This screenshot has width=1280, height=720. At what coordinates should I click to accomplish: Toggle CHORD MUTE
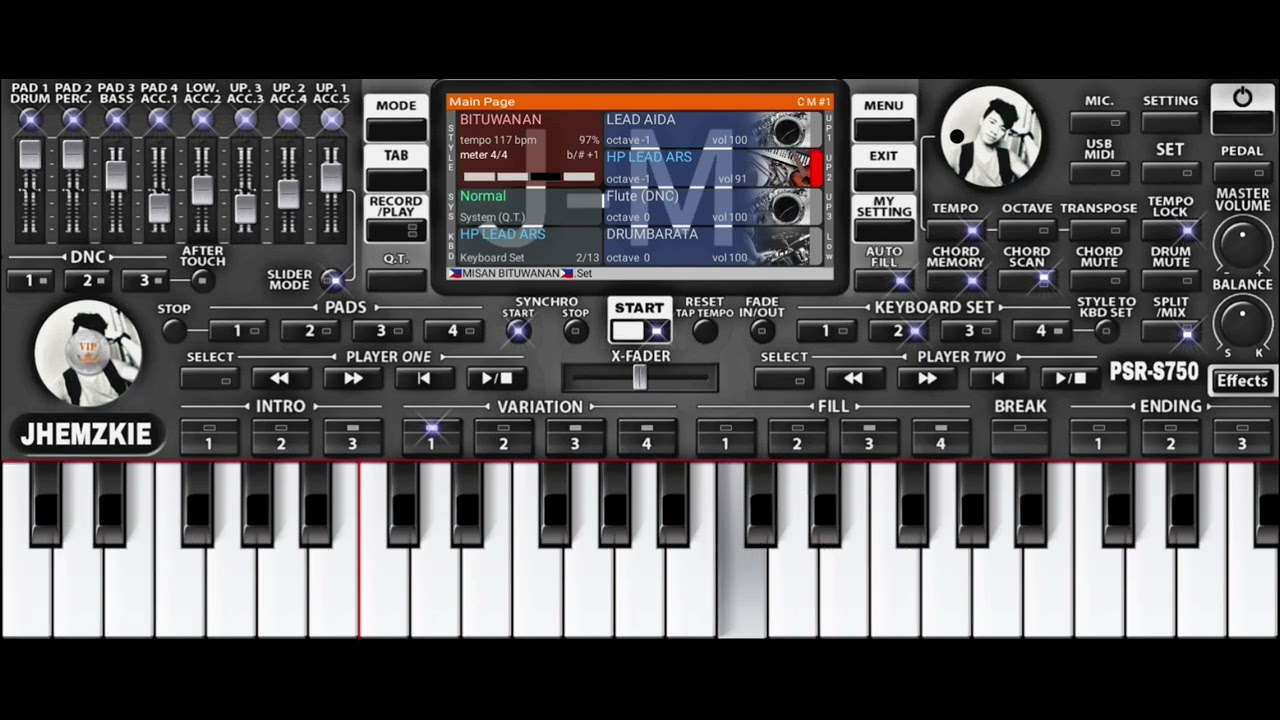(x=1099, y=281)
